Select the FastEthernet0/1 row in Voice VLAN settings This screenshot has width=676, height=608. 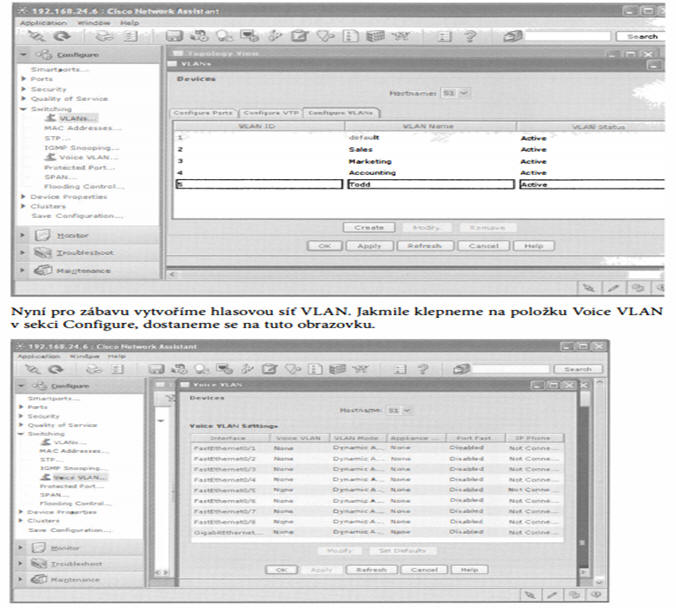point(378,448)
